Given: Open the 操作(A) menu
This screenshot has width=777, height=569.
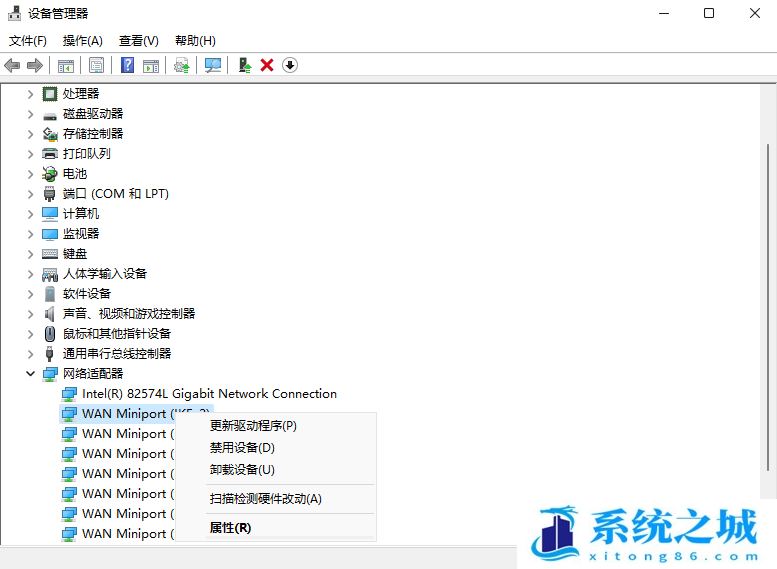Looking at the screenshot, I should [83, 41].
